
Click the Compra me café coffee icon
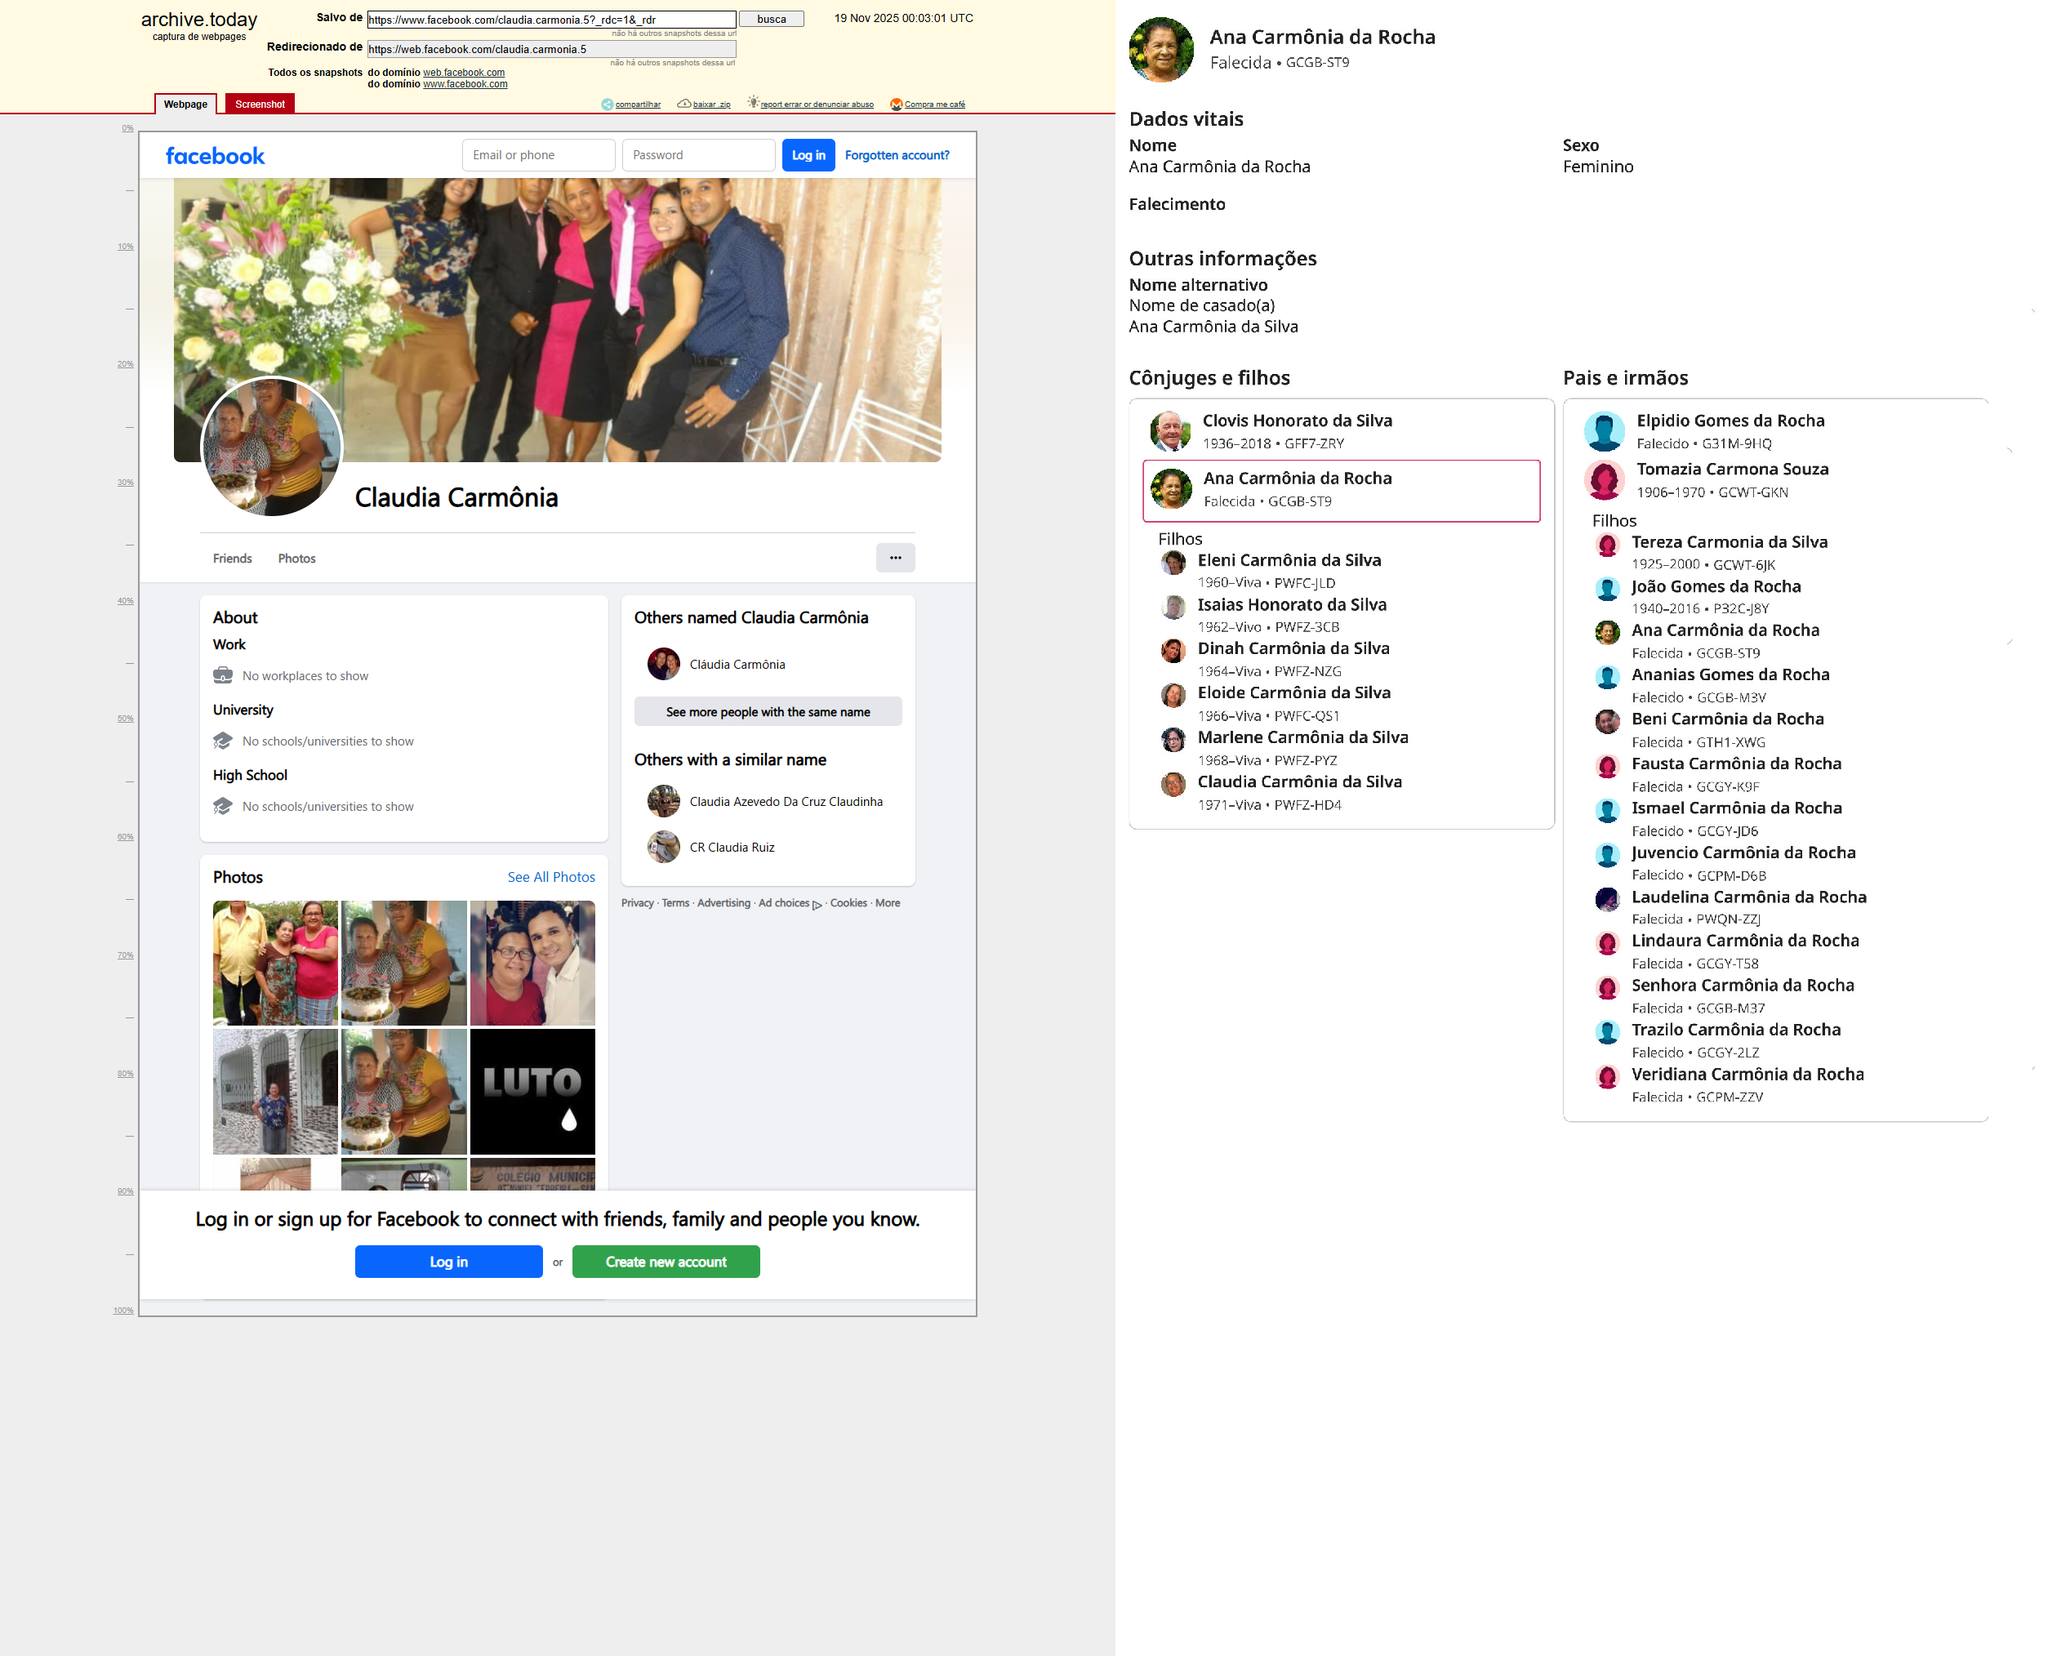[x=896, y=104]
